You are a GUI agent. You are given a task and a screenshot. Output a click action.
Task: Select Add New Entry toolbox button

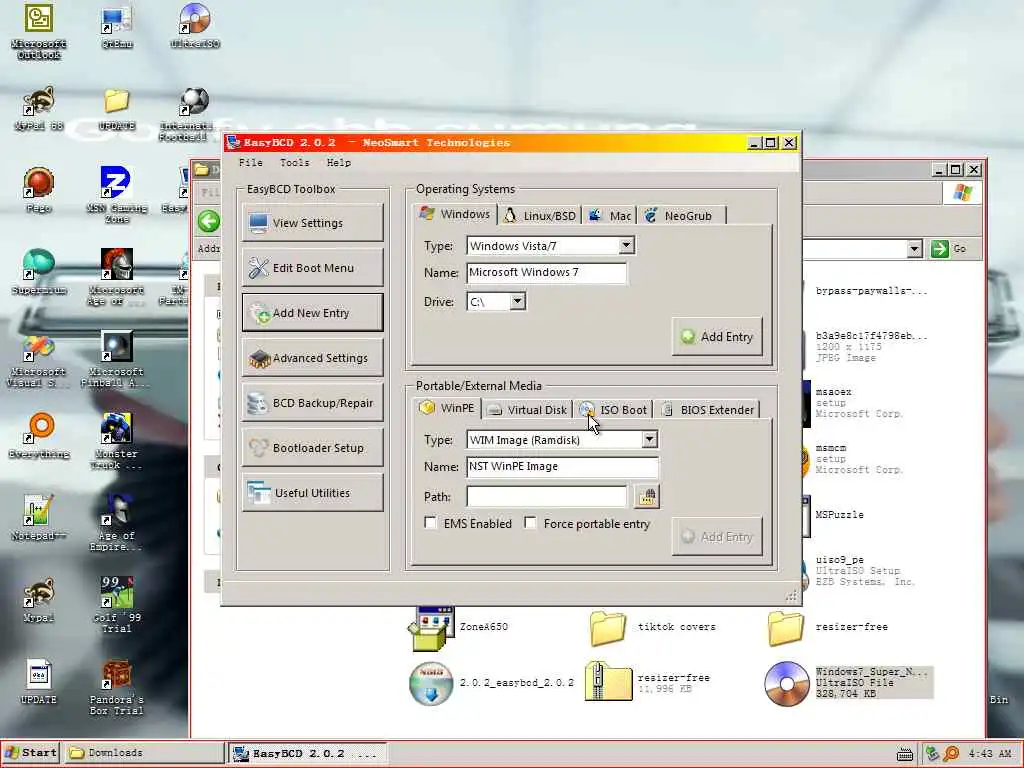tap(312, 313)
